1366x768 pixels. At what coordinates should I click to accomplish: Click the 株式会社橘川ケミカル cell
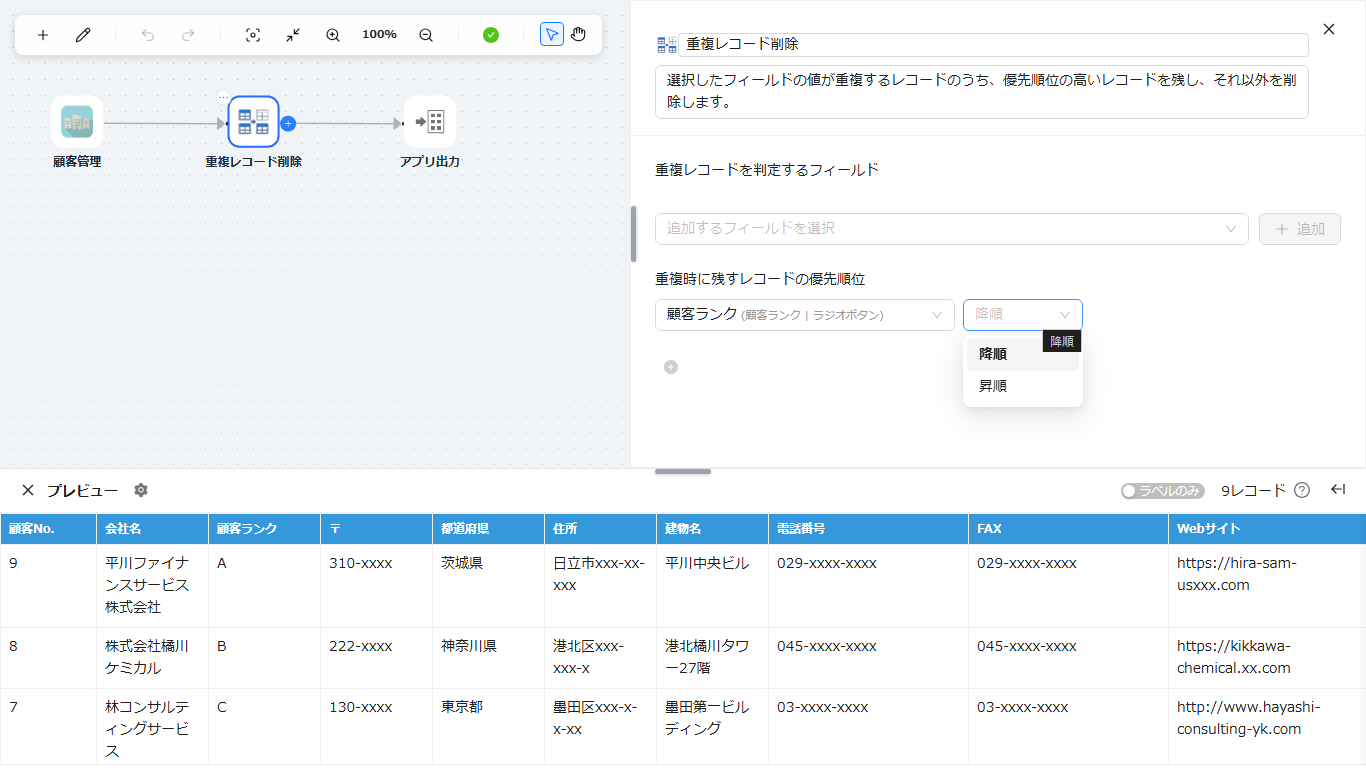coord(152,657)
